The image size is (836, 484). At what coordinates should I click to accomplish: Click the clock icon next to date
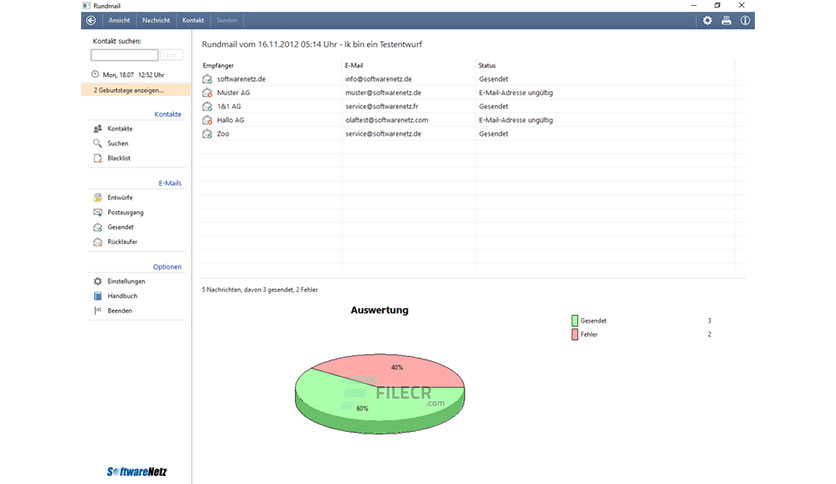(x=95, y=75)
